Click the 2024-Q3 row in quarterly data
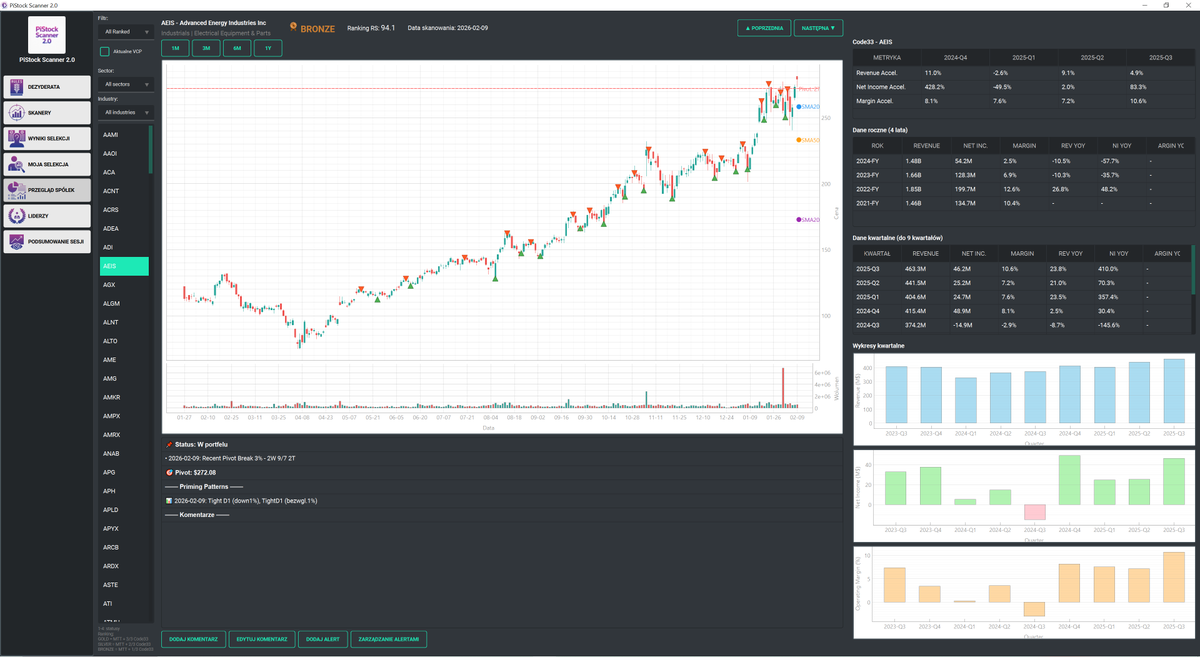The width and height of the screenshot is (1200, 657). tap(1021, 325)
